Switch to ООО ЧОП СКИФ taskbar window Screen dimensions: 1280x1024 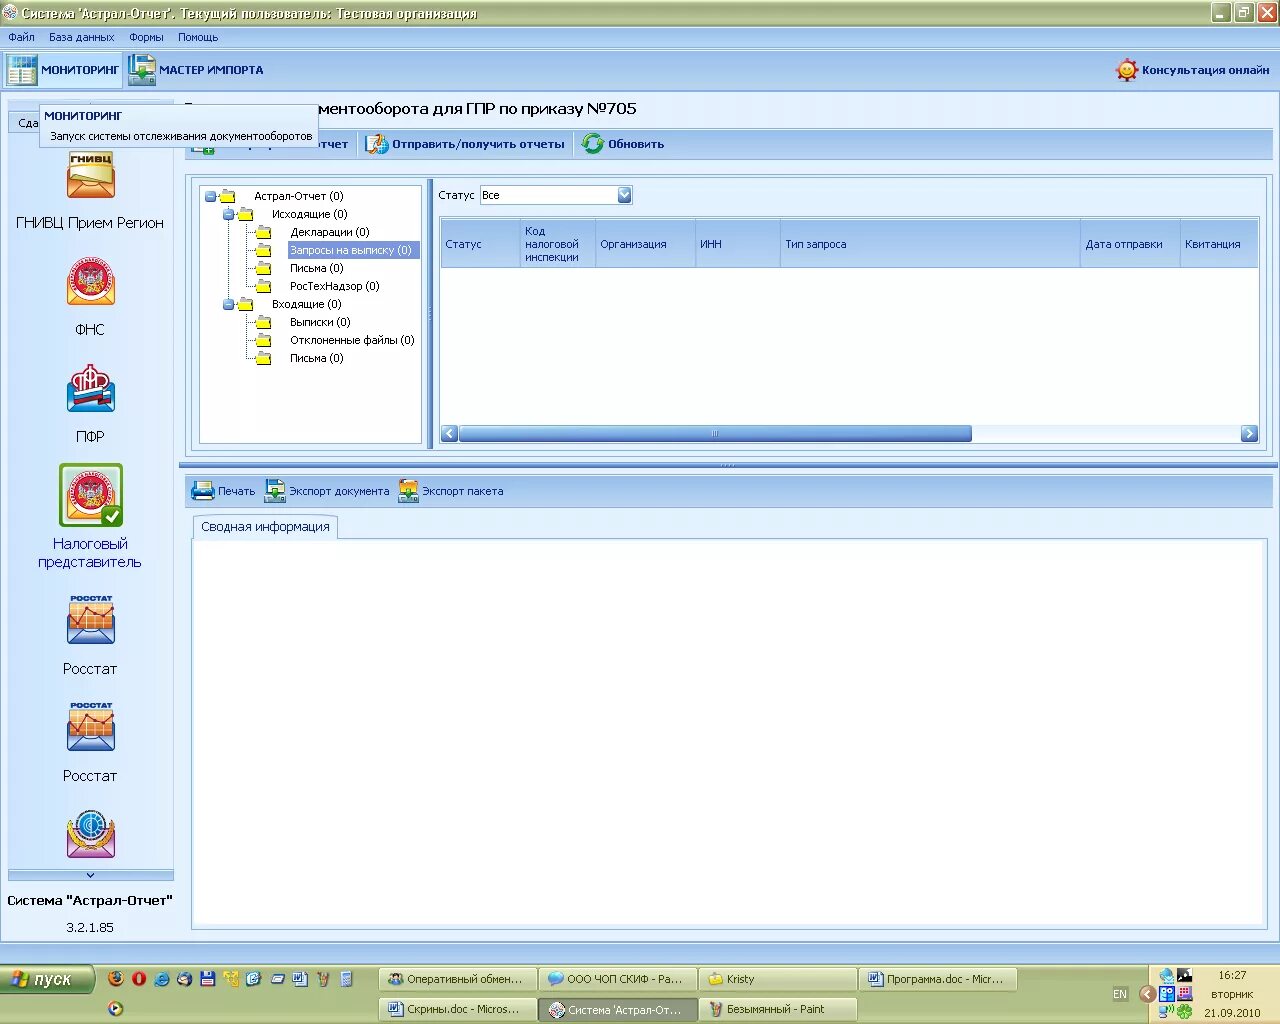(x=618, y=979)
